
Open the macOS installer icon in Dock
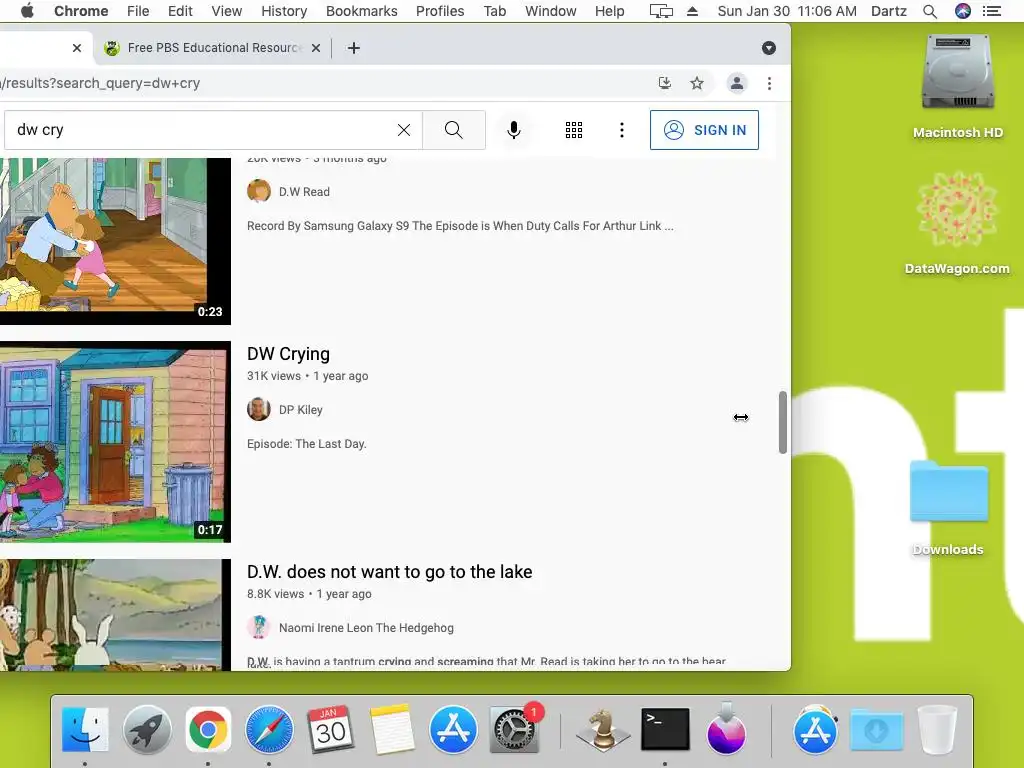click(x=726, y=729)
